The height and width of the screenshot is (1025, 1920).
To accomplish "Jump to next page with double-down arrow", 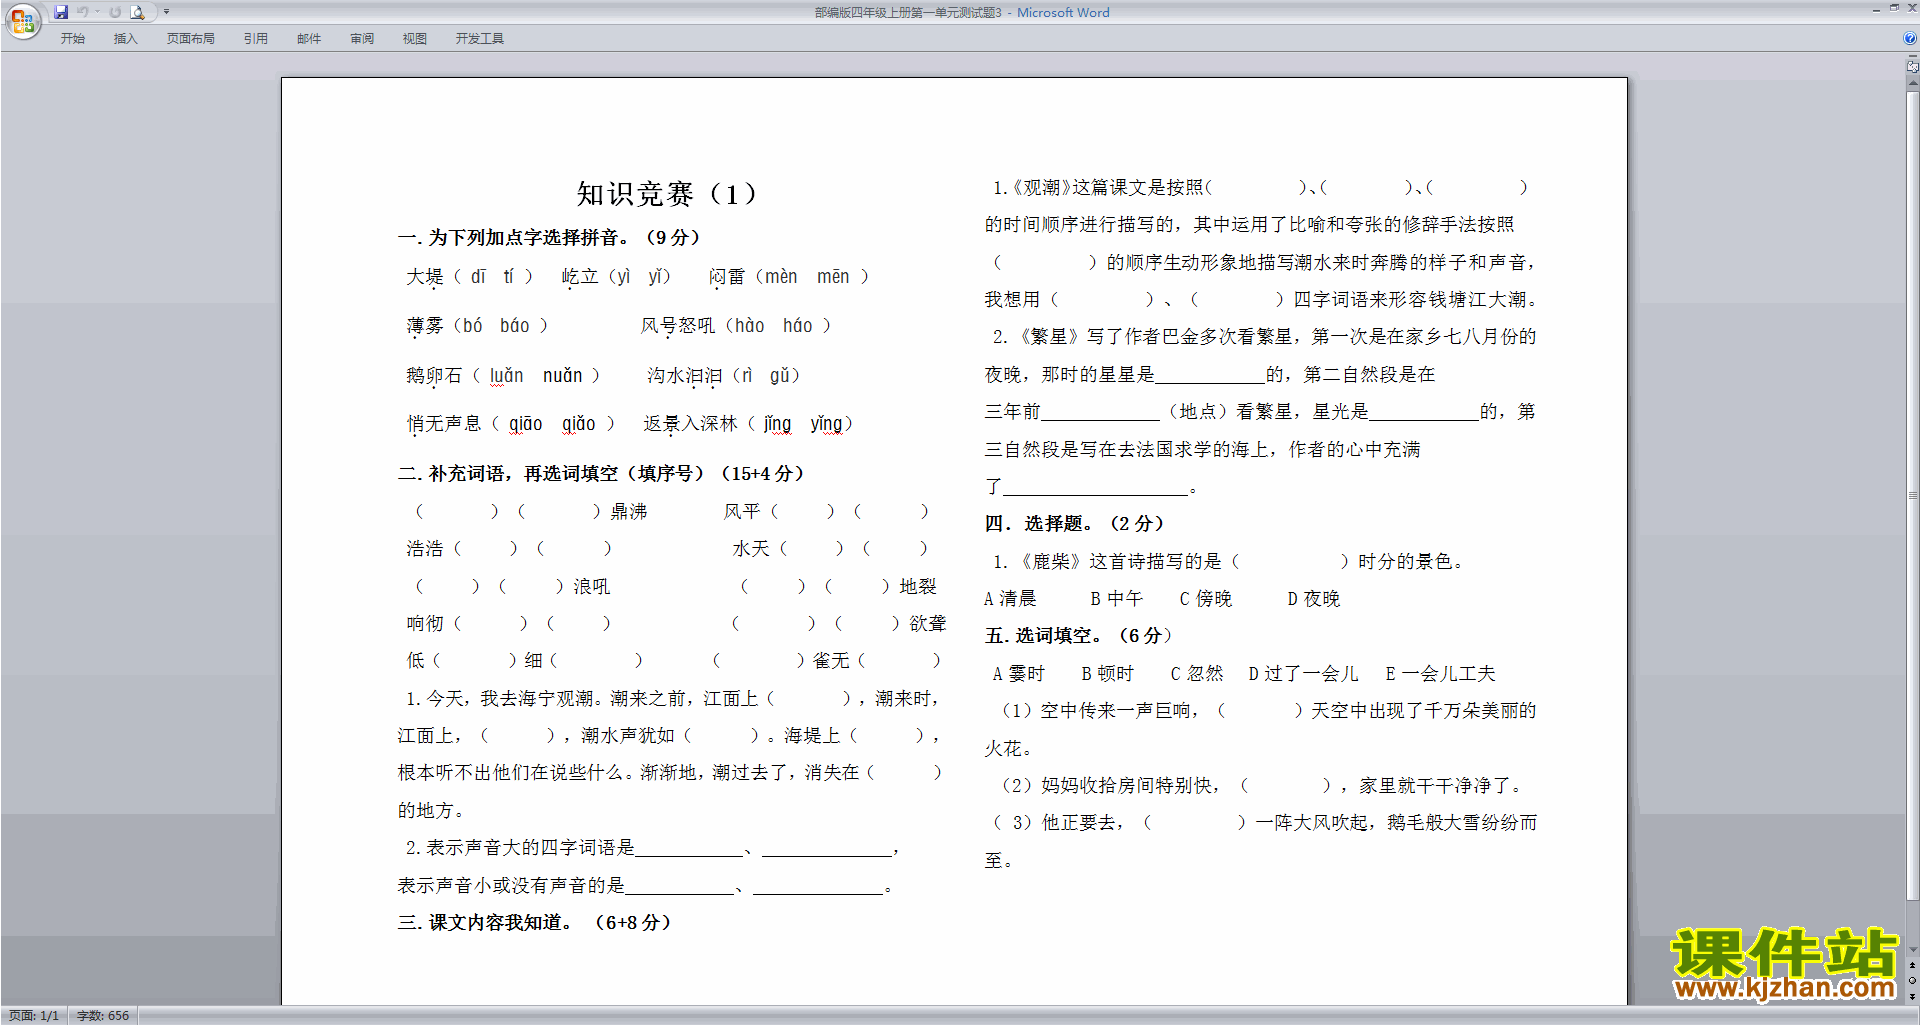I will (x=1912, y=996).
